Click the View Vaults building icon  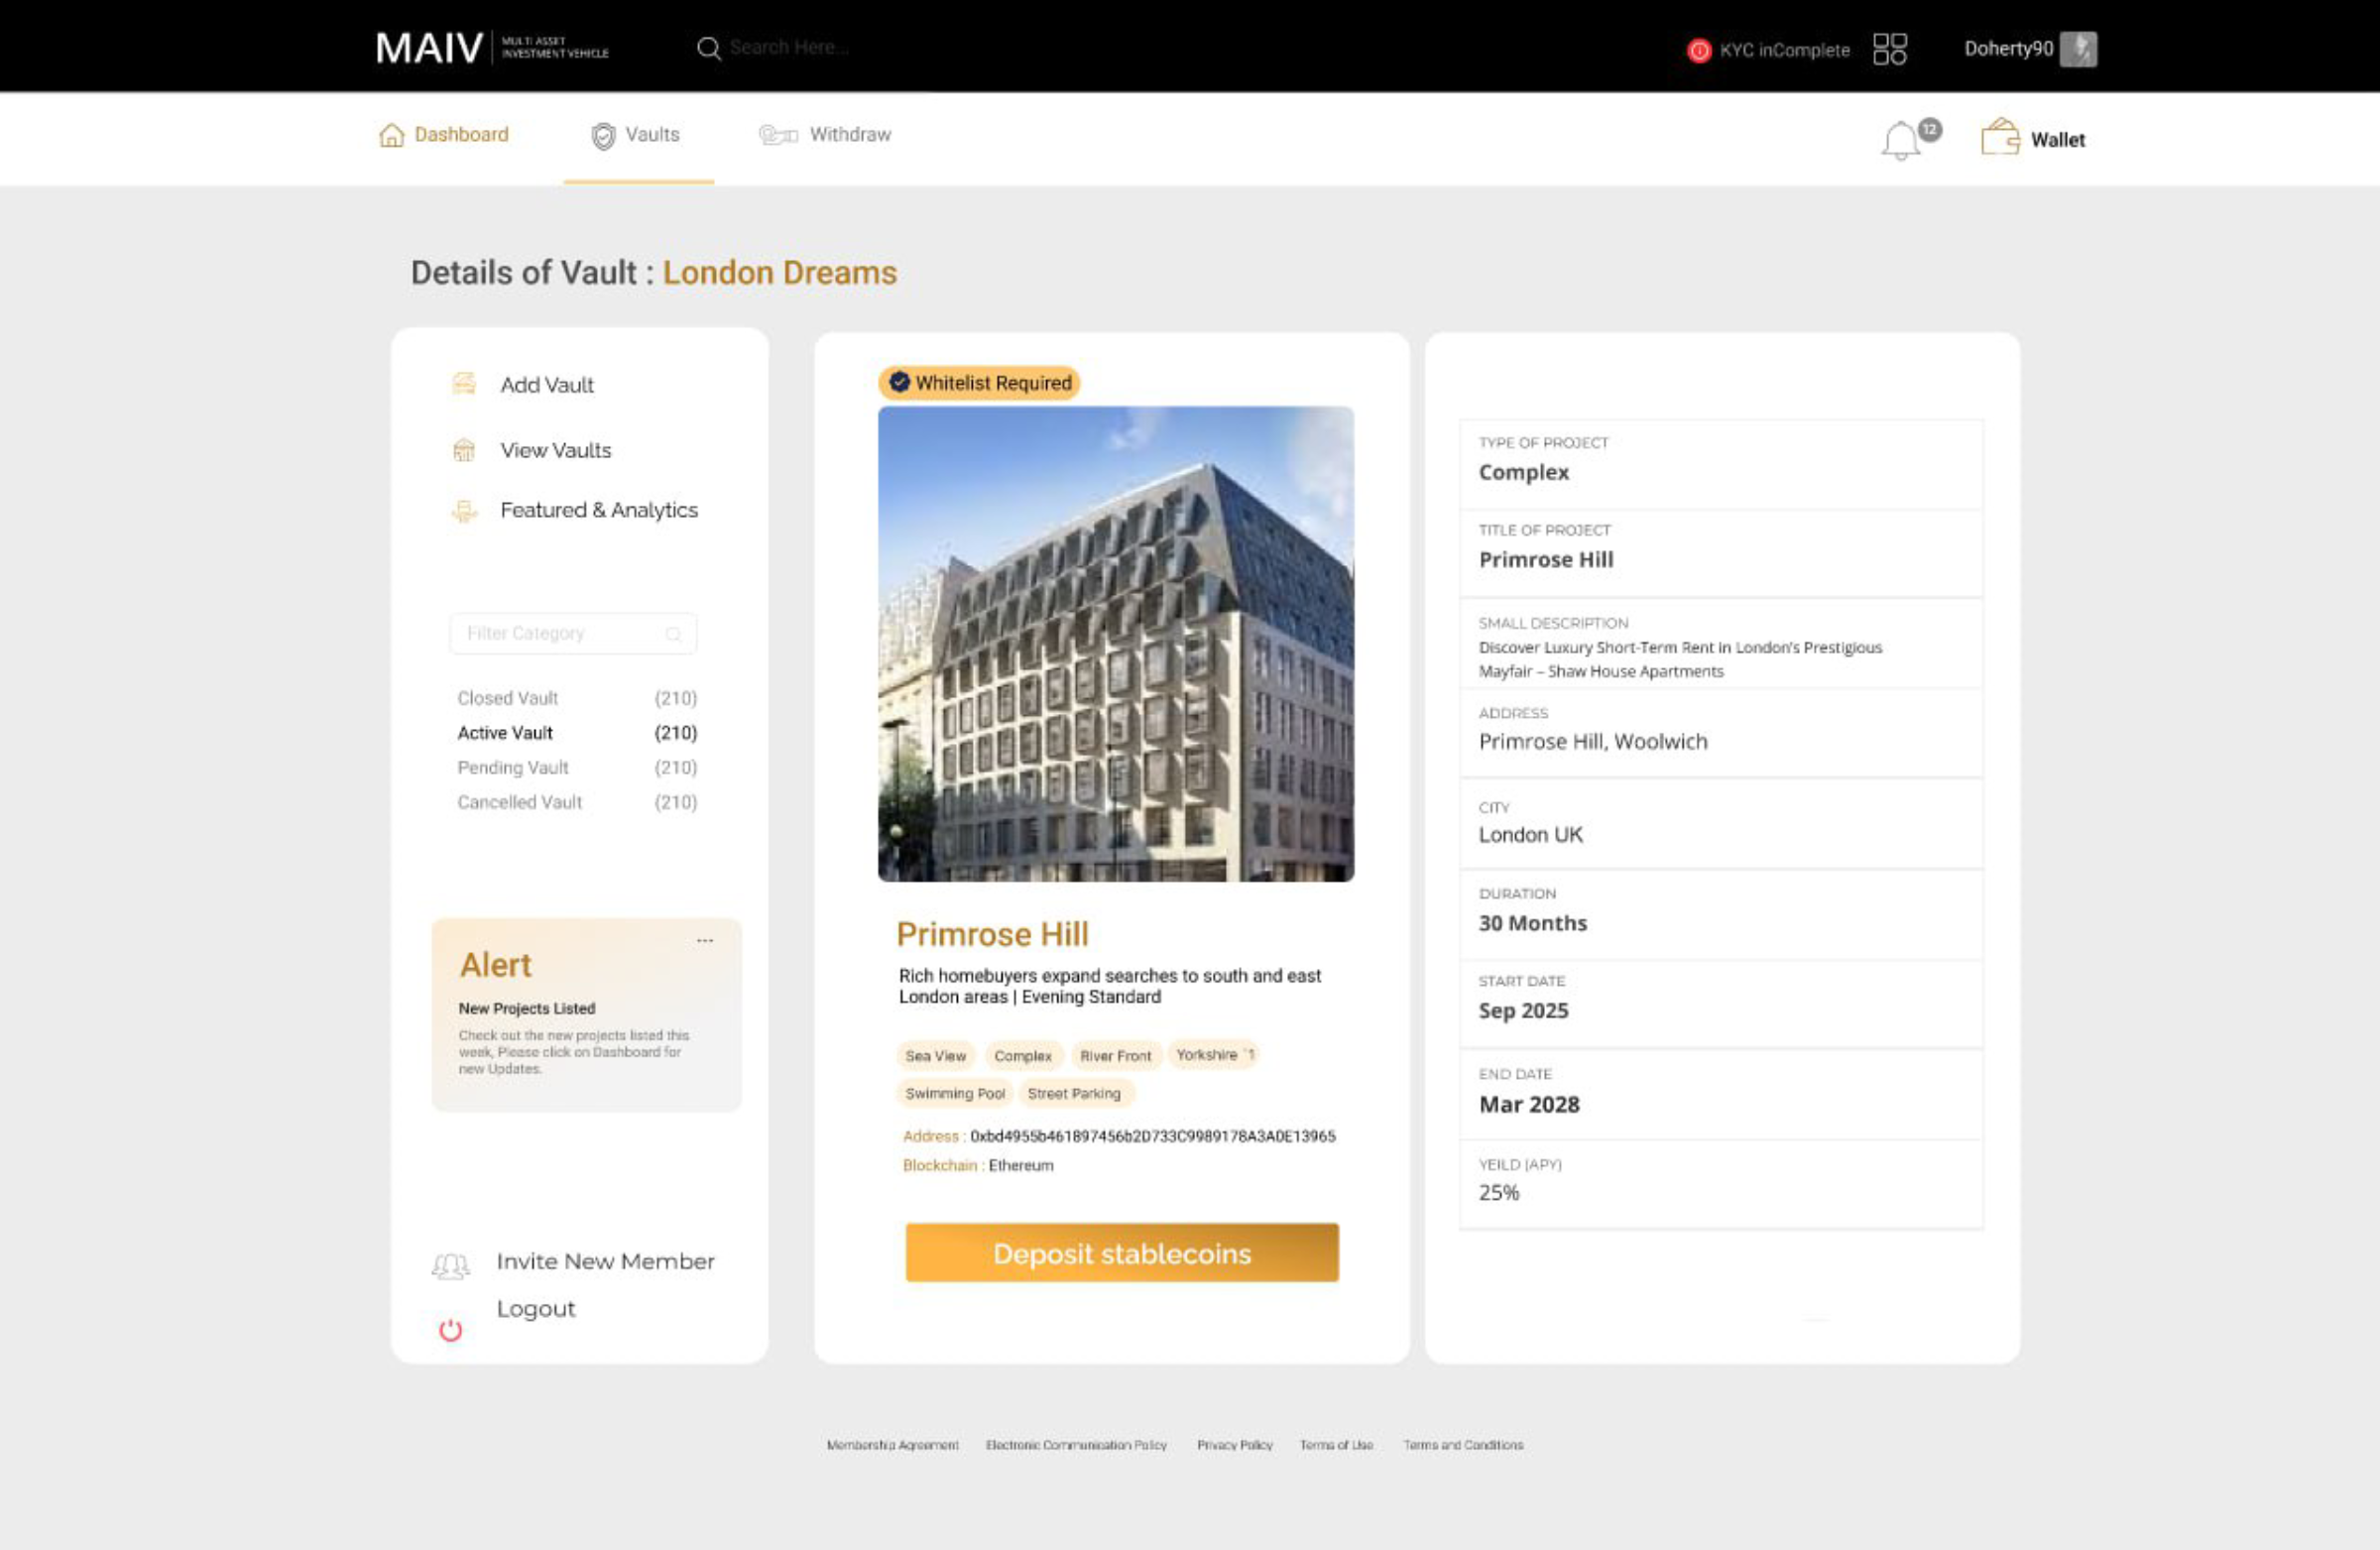point(463,450)
